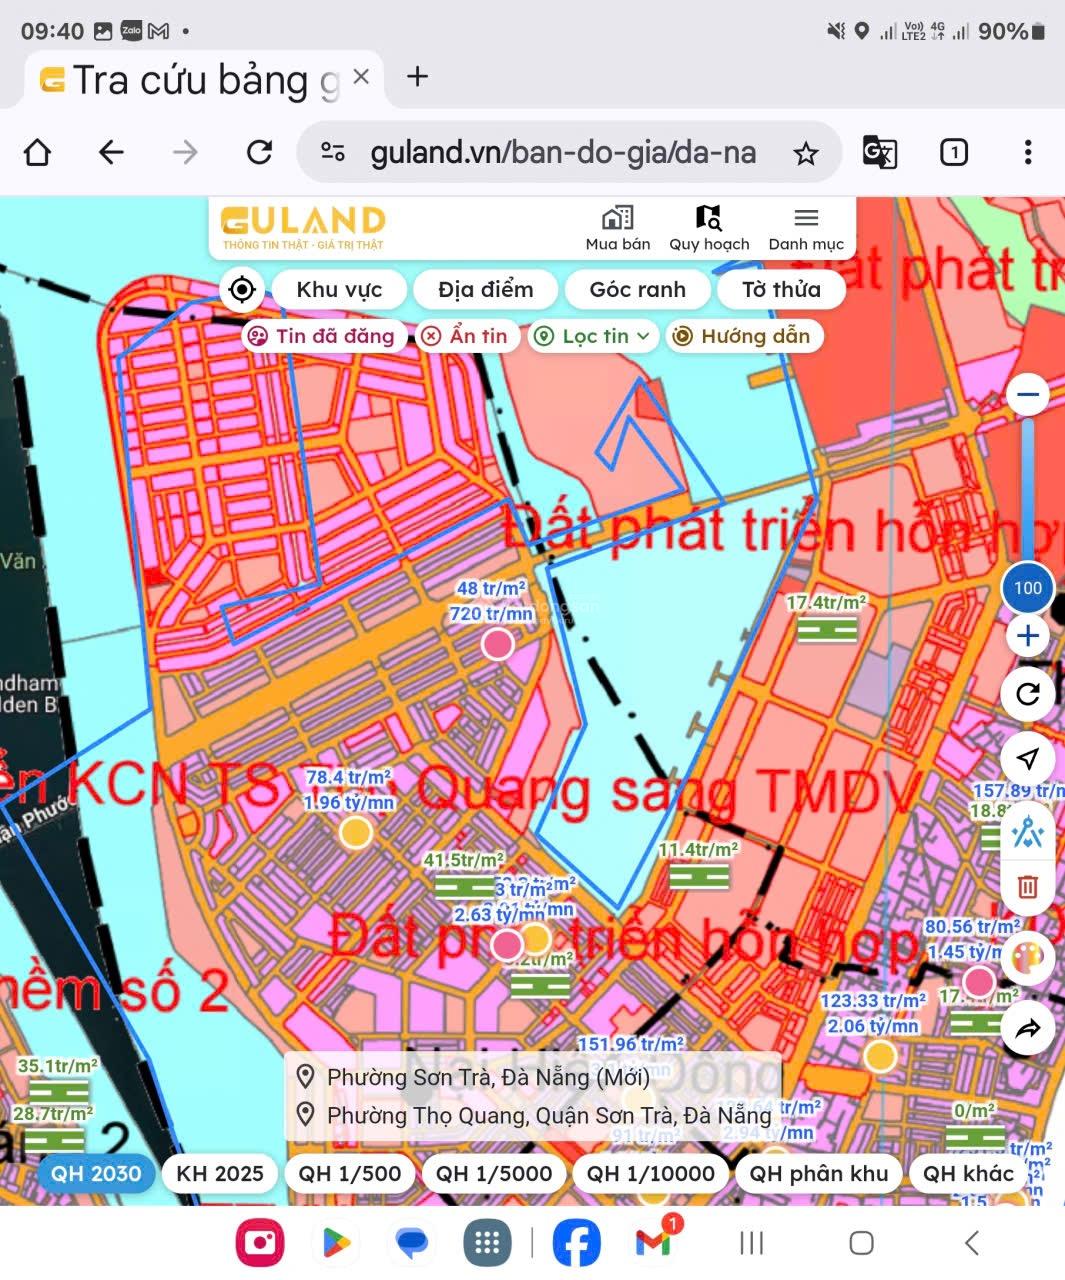Switch to the QH 1/500 tab

[349, 1173]
